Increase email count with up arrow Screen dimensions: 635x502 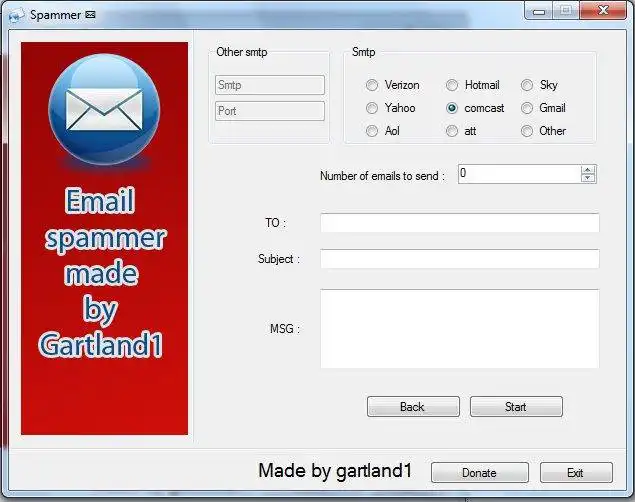588,170
